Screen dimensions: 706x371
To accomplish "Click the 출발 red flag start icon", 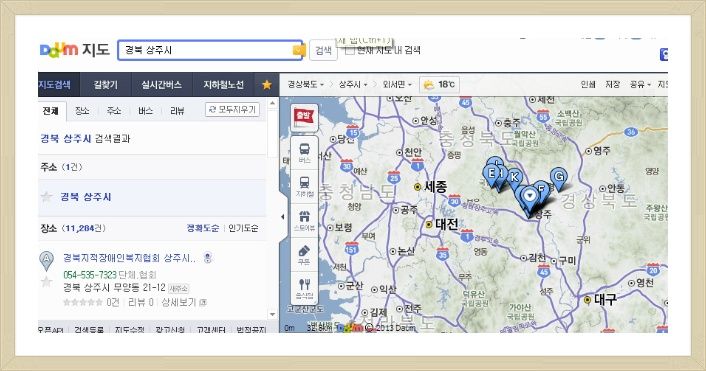I will (x=304, y=118).
